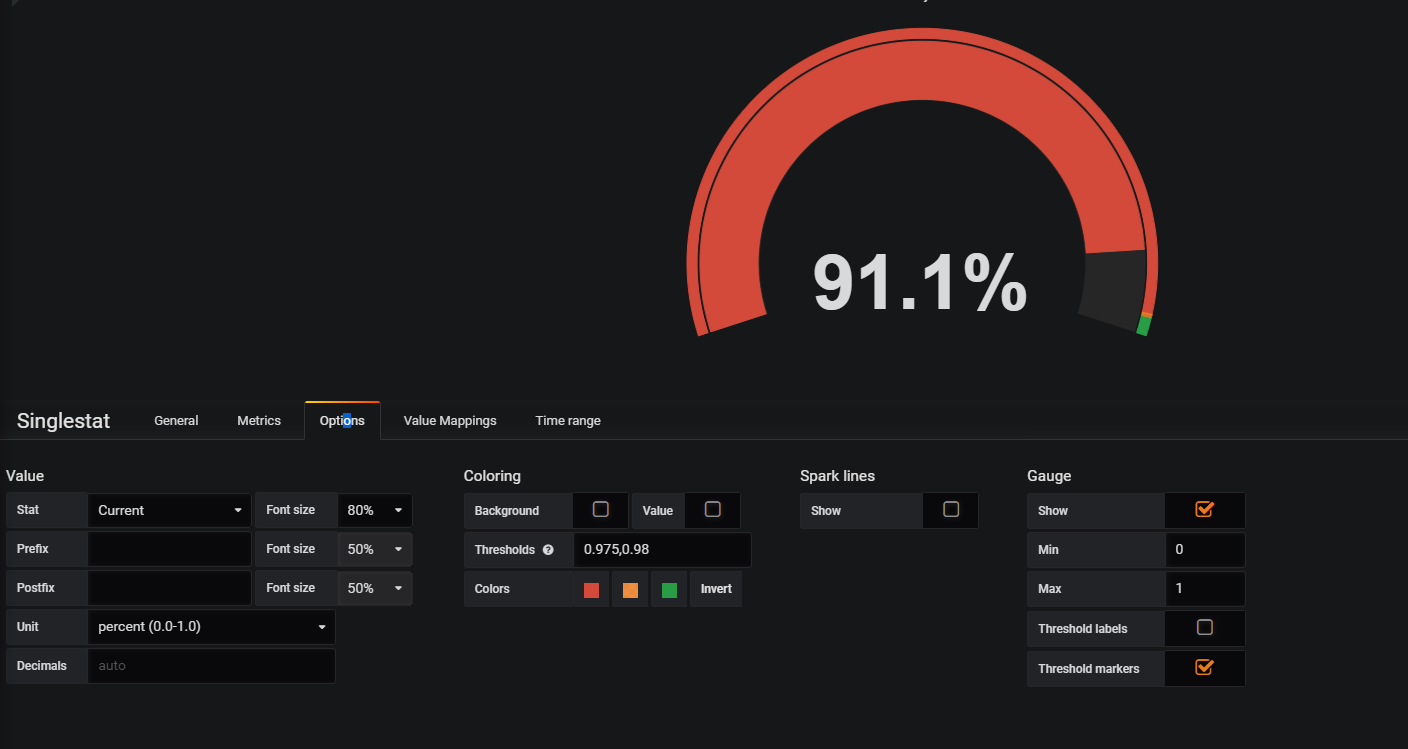
Task: Click the Singlestat panel title
Action: [63, 421]
